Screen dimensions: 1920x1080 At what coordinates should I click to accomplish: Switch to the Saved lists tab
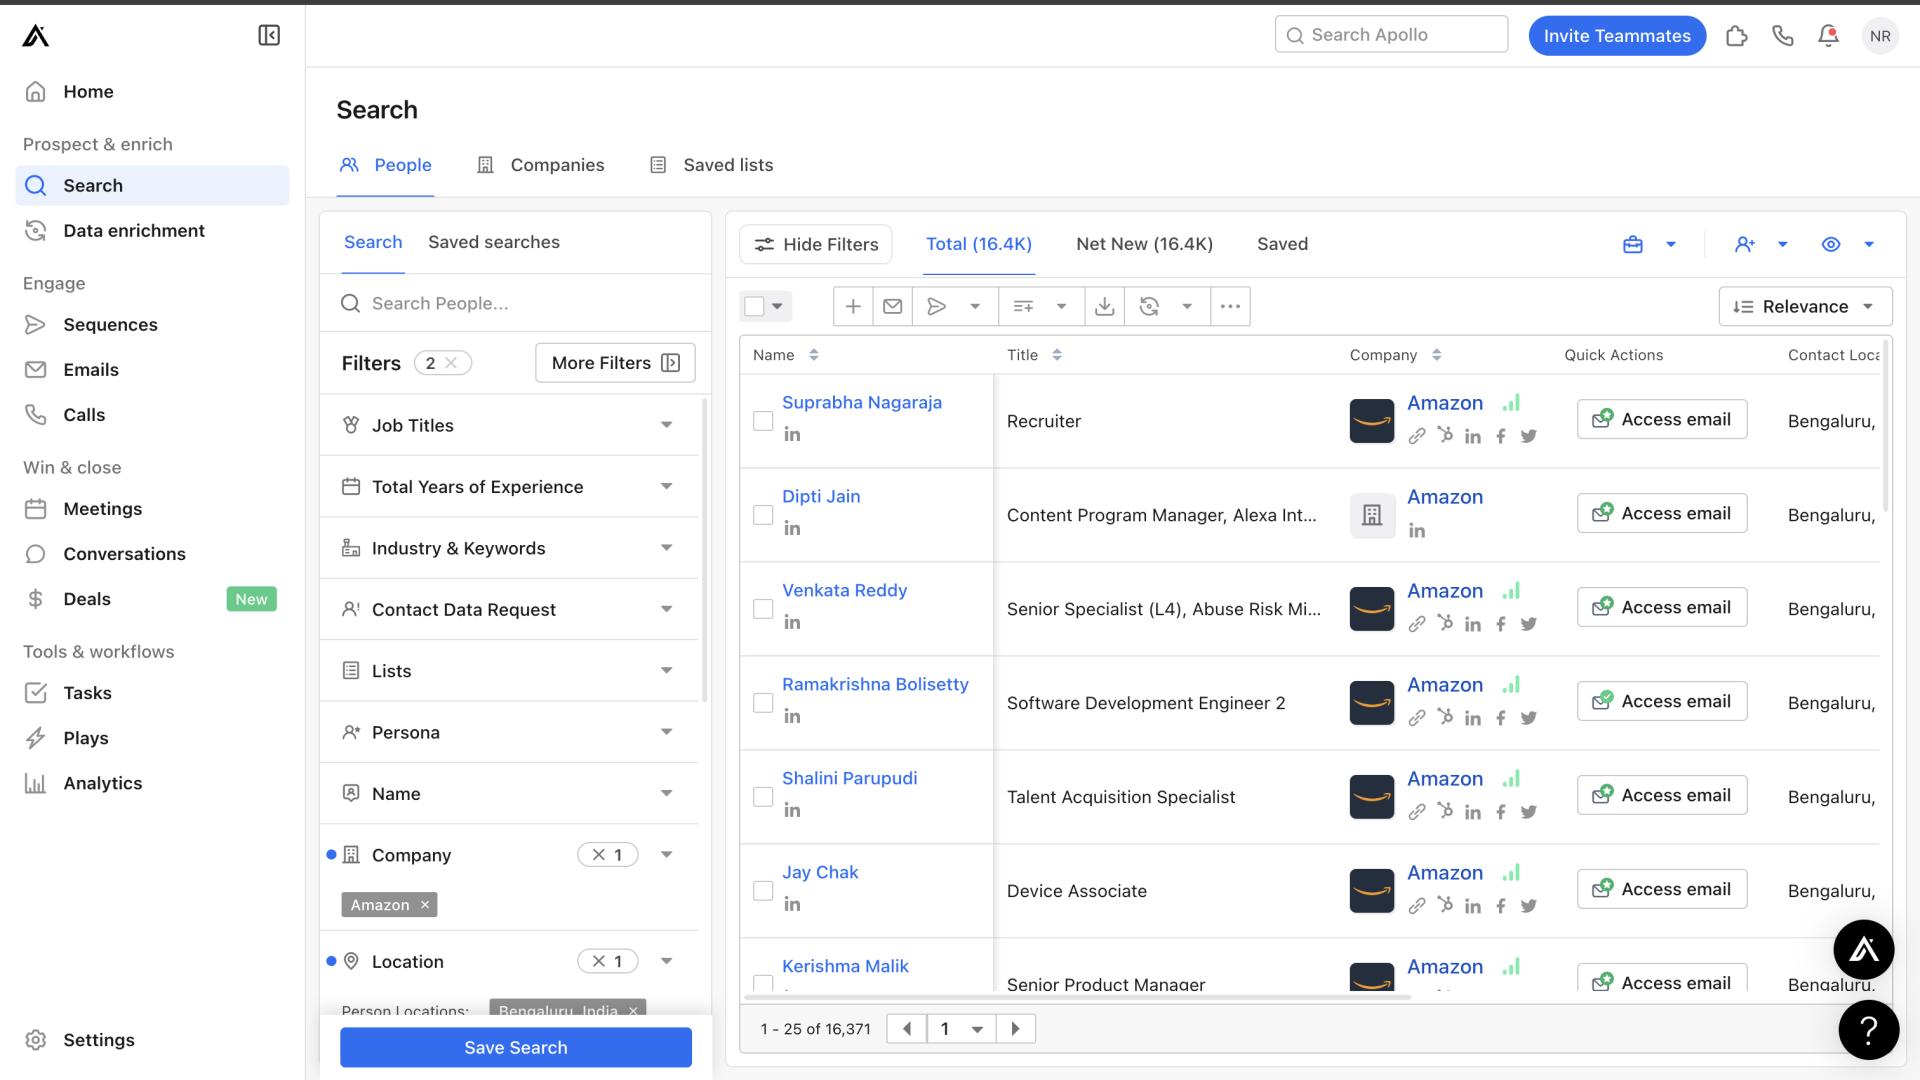pyautogui.click(x=711, y=166)
